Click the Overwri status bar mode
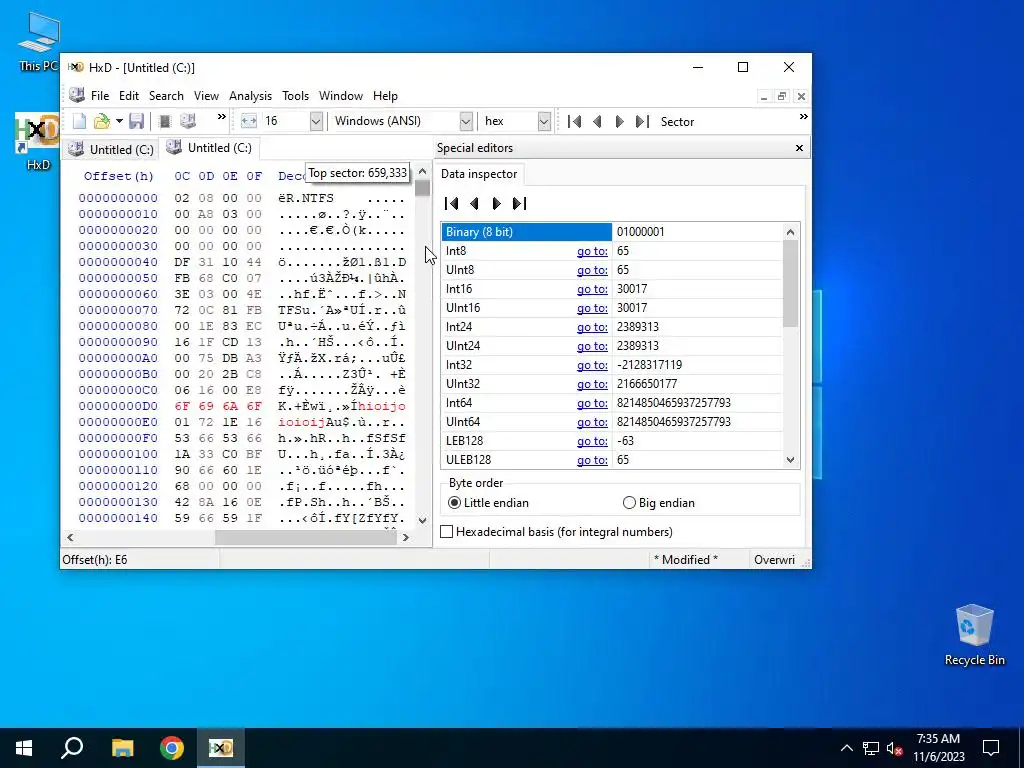 tap(775, 560)
